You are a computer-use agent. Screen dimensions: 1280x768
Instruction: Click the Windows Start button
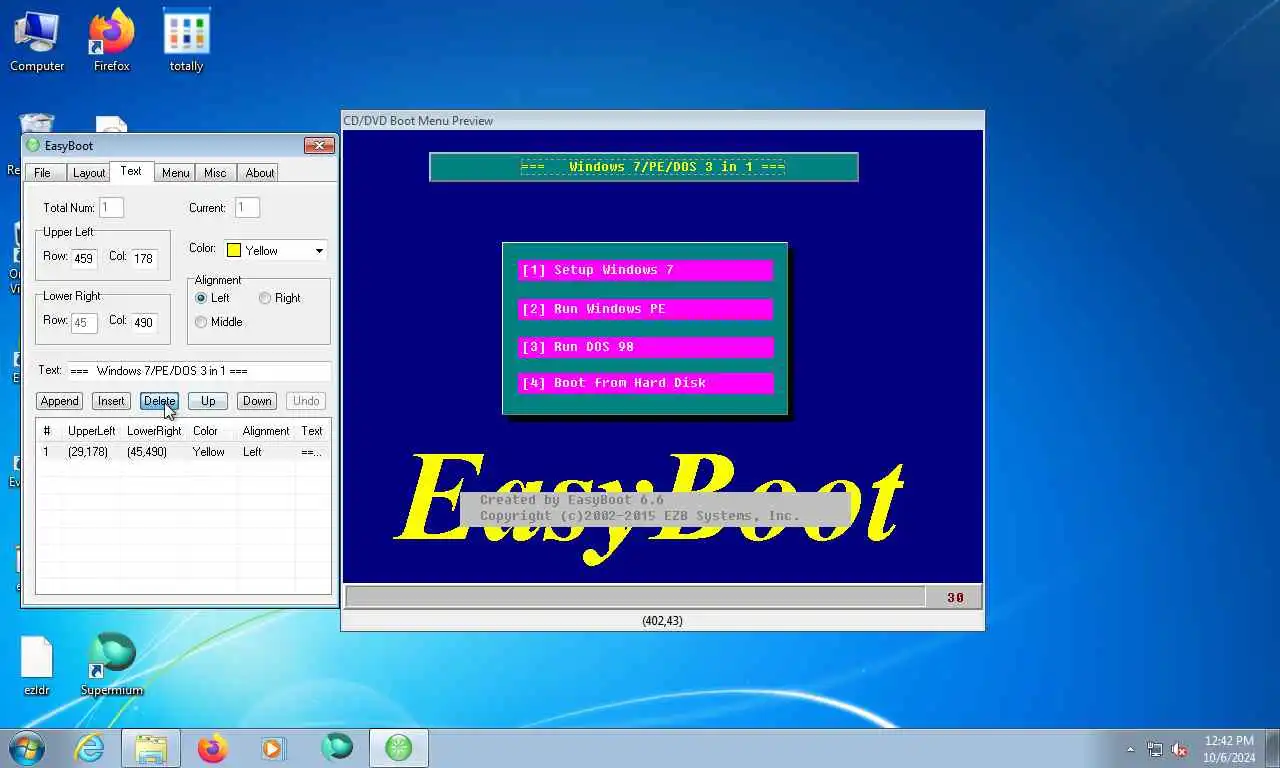(27, 748)
